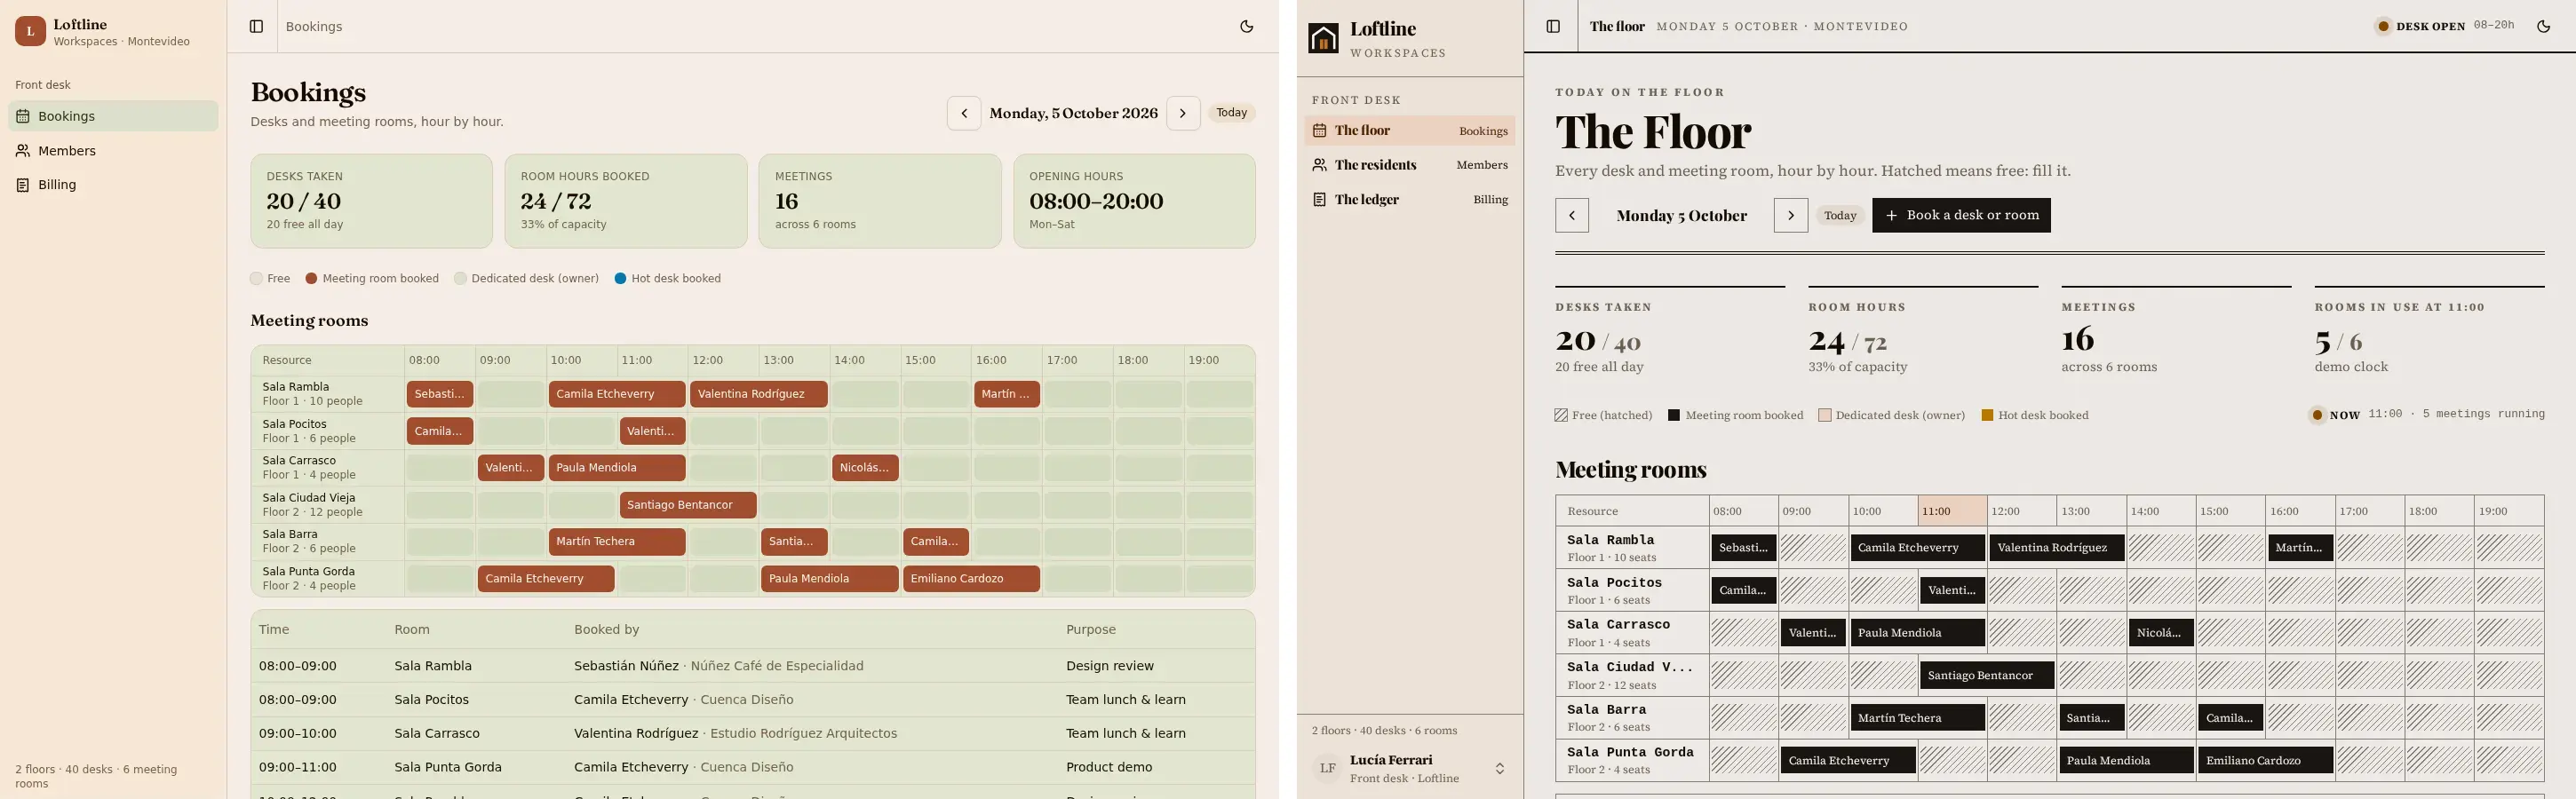
Task: Click "Hot desk booked" blue swatch in Bookings window
Action: (620, 278)
